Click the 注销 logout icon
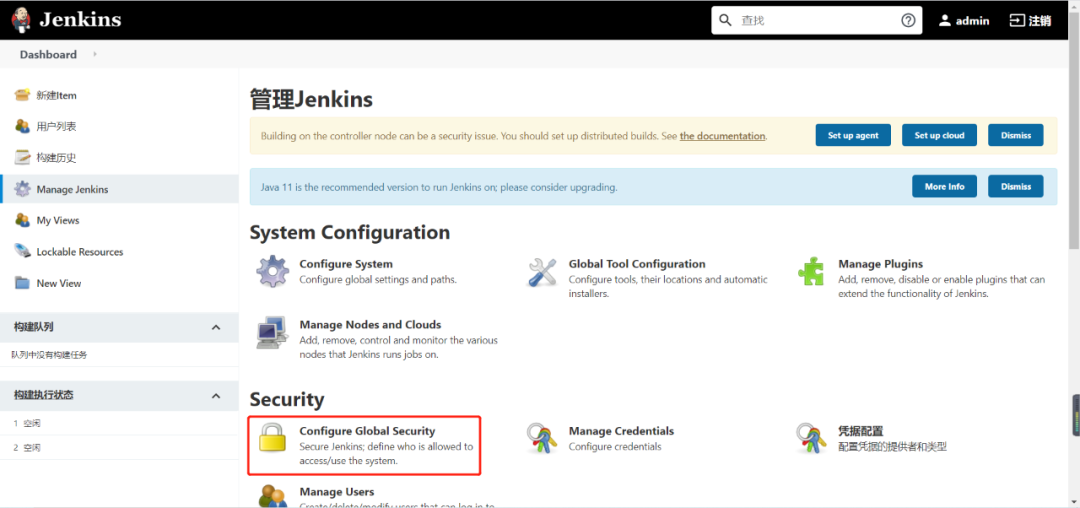Viewport: 1080px width, 508px height. click(1017, 21)
